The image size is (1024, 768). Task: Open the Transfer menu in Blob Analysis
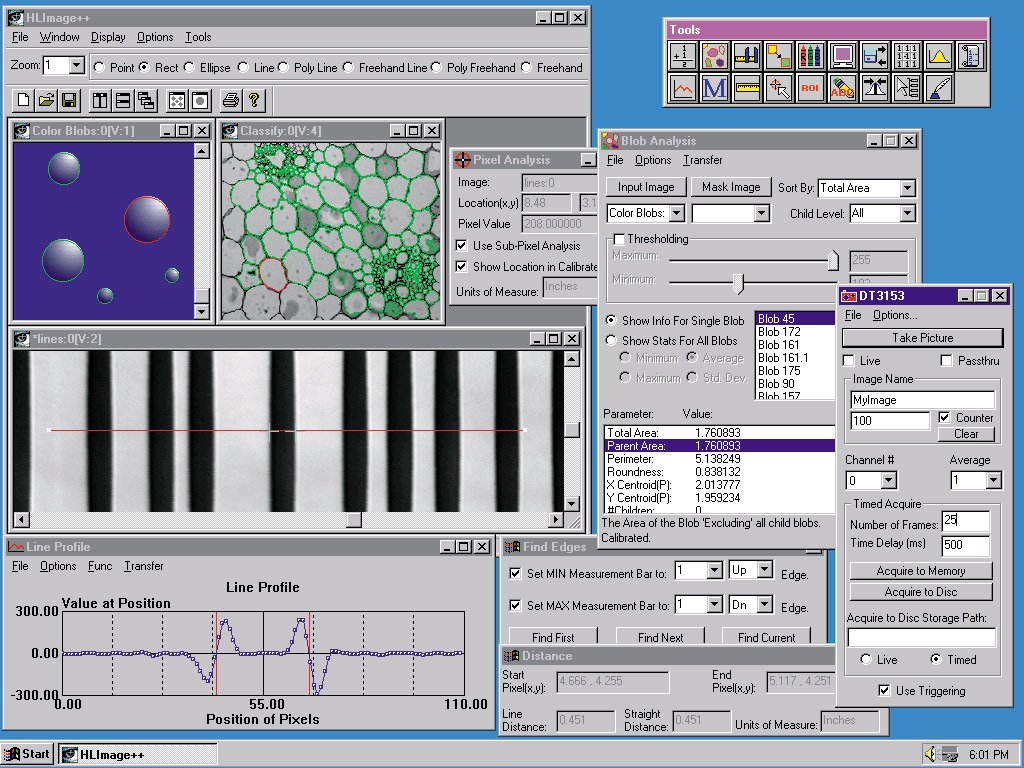tap(703, 160)
